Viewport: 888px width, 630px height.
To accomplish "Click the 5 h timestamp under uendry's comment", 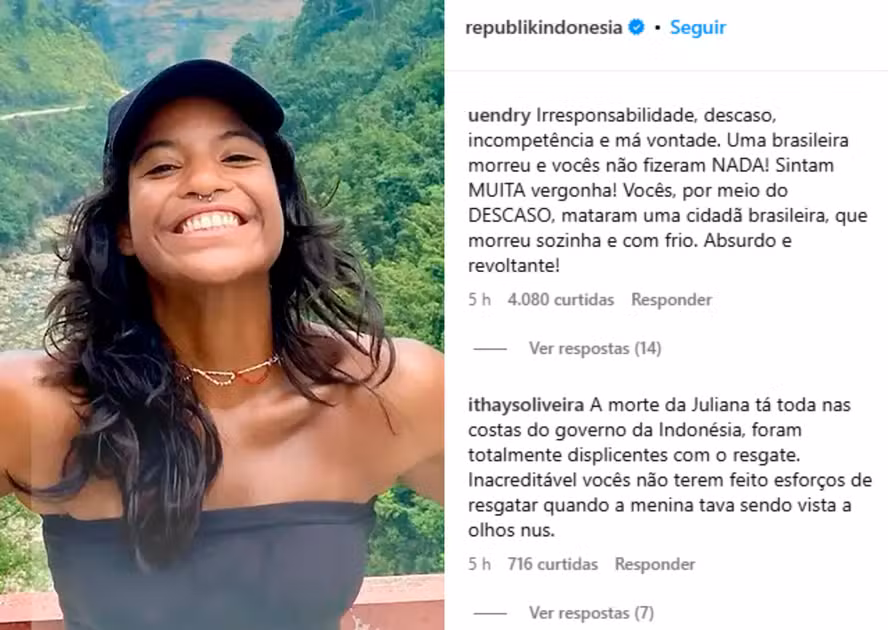I will point(479,300).
